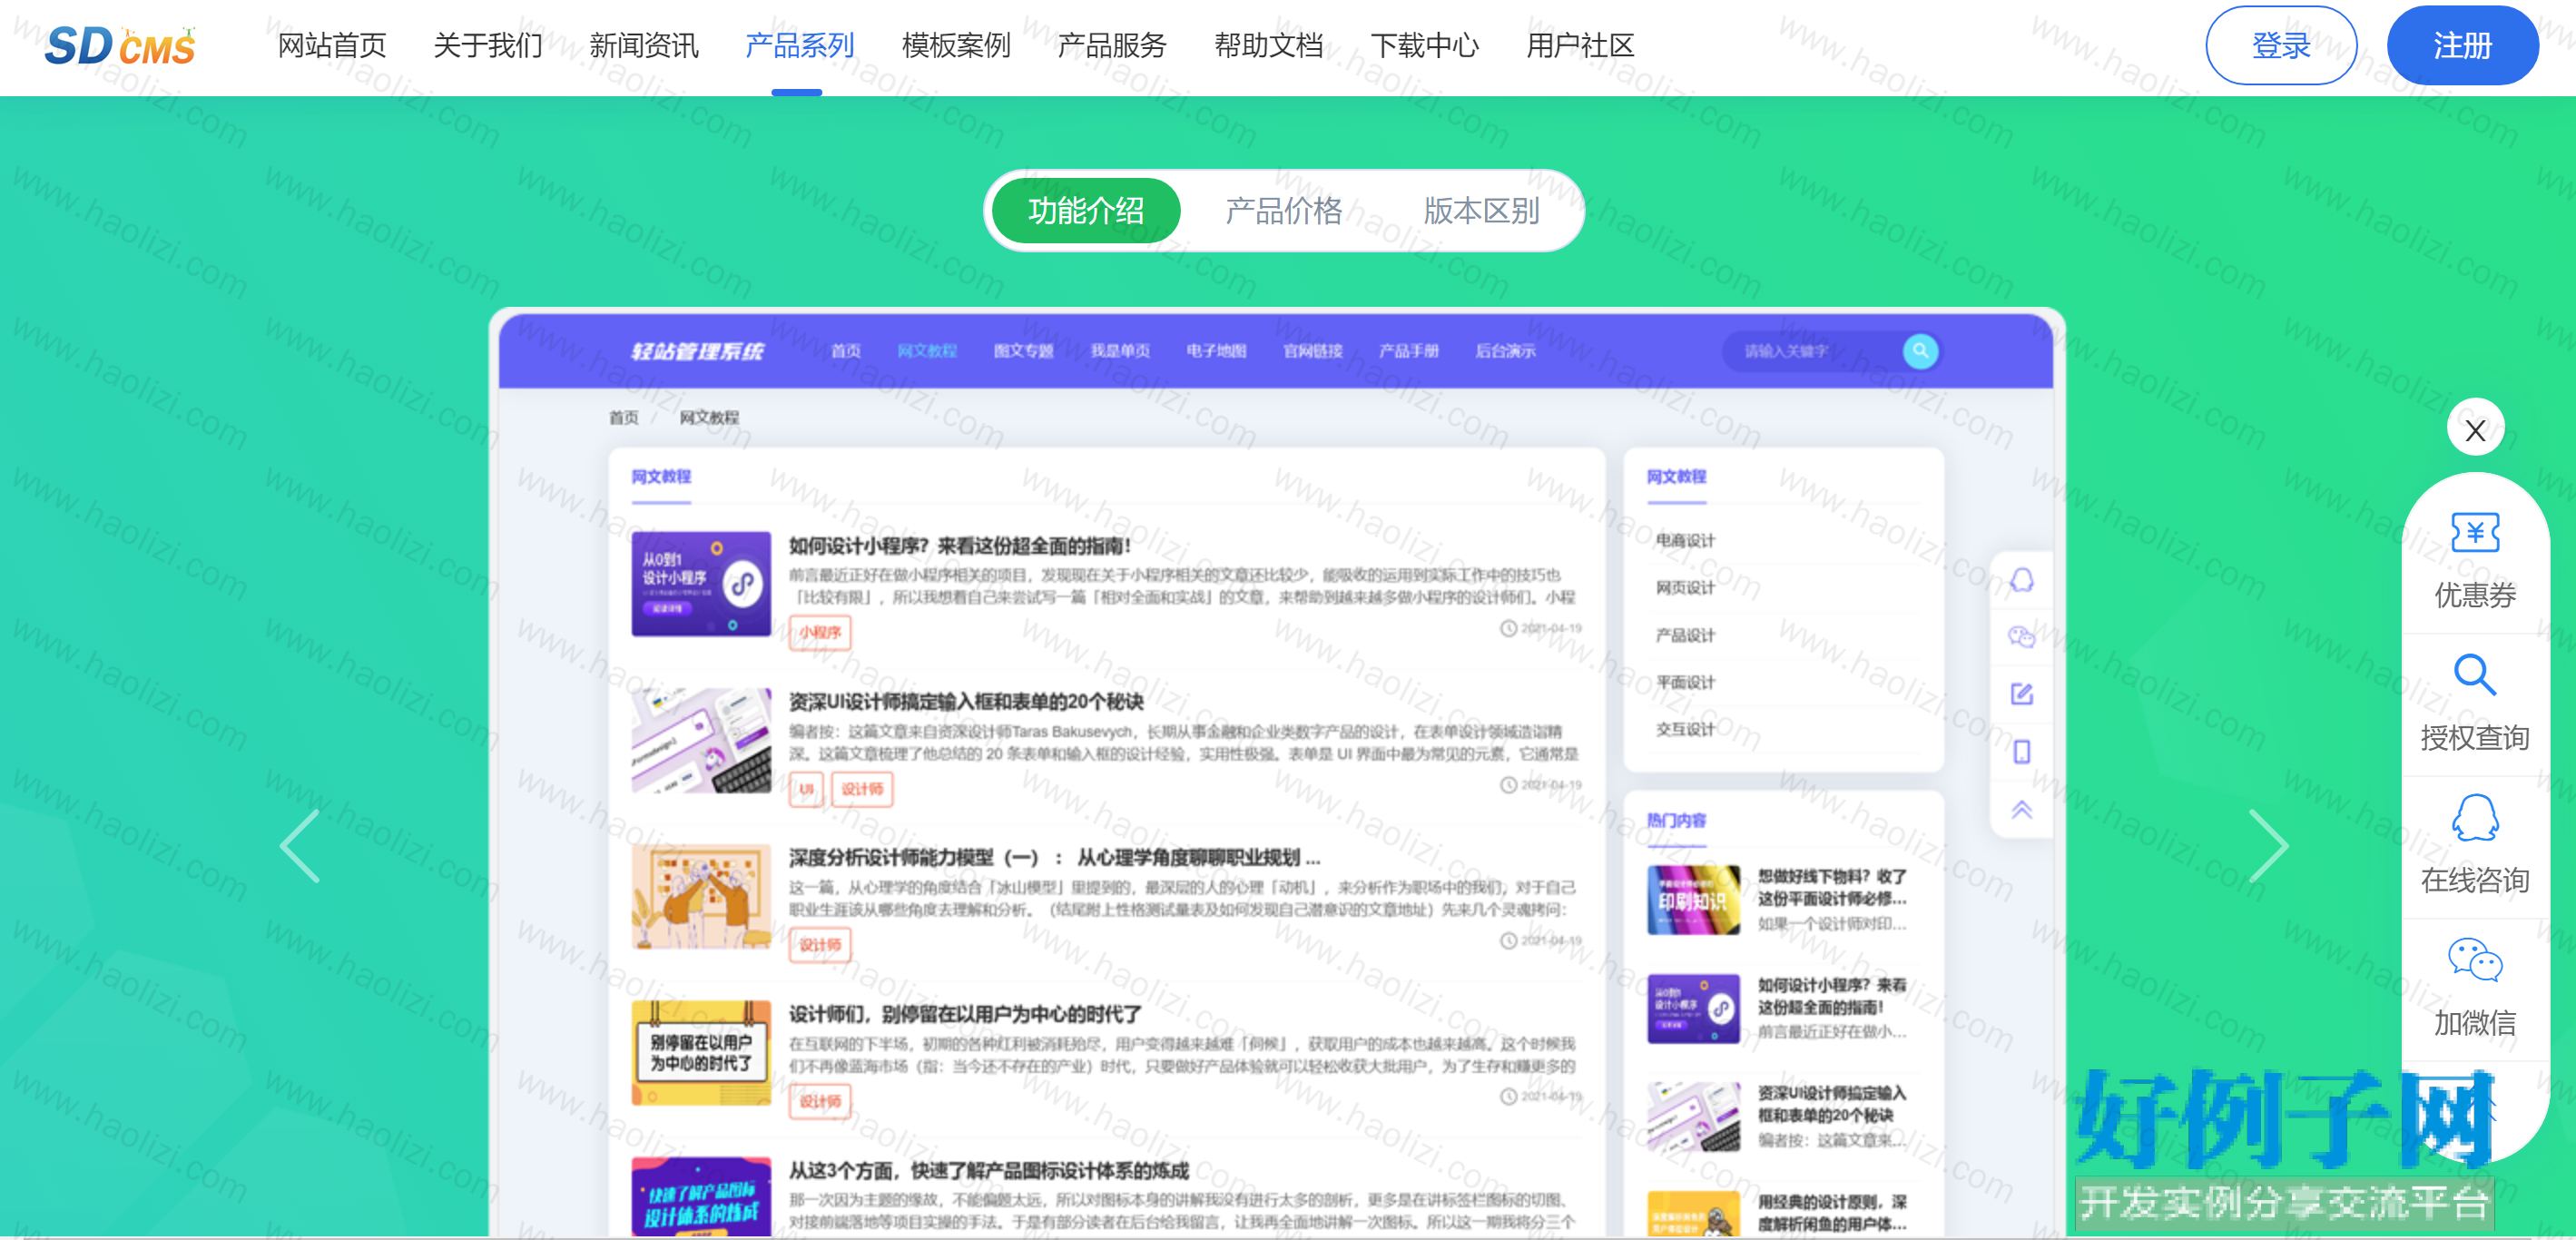Click 后台演示 in preview navigation

pos(1505,351)
